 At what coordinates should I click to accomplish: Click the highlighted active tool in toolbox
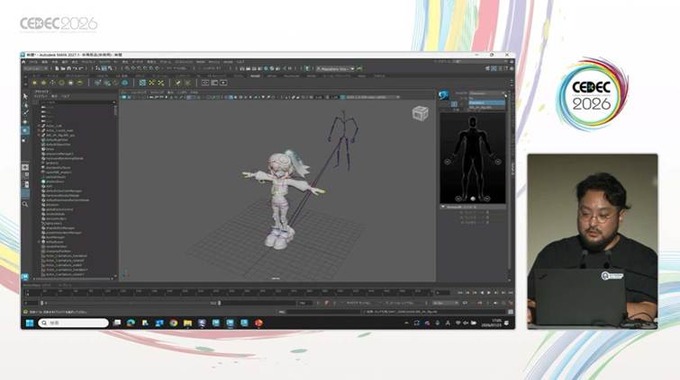point(25,130)
